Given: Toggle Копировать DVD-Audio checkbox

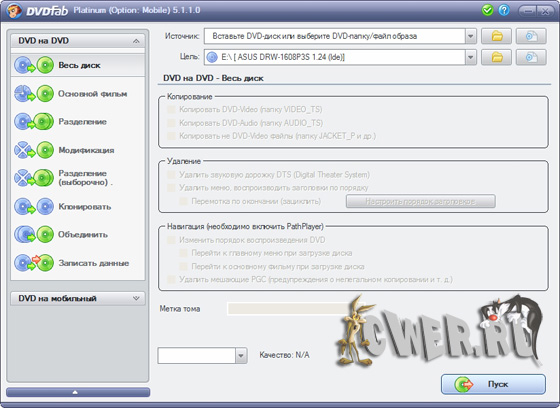Looking at the screenshot, I should click(x=171, y=123).
